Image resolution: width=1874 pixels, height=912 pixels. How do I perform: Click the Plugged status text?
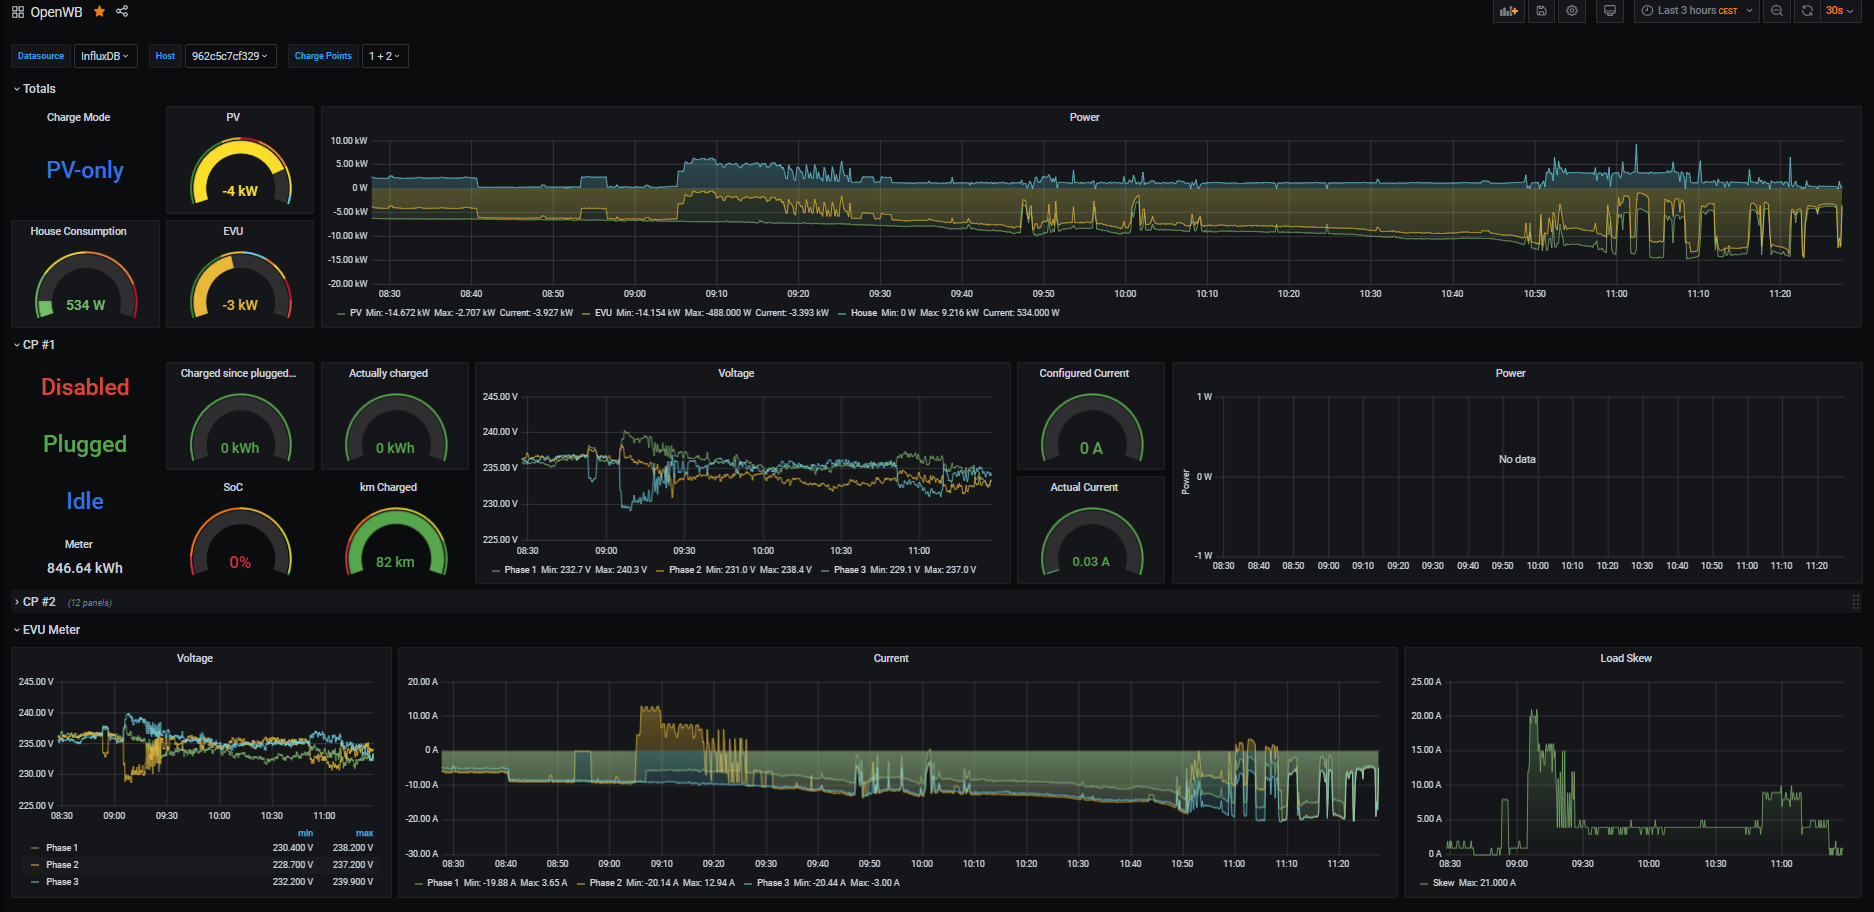[85, 444]
